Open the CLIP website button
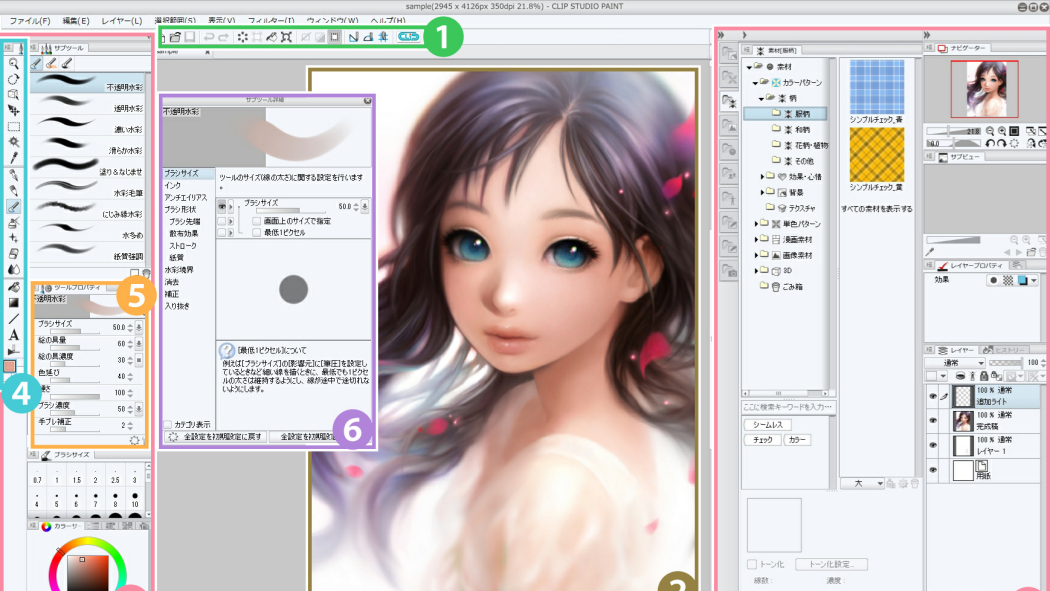This screenshot has height=591, width=1050. coord(408,37)
